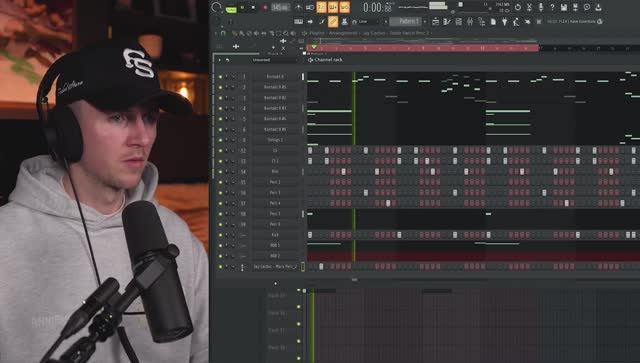Open the view channel rack icon

click(459, 21)
